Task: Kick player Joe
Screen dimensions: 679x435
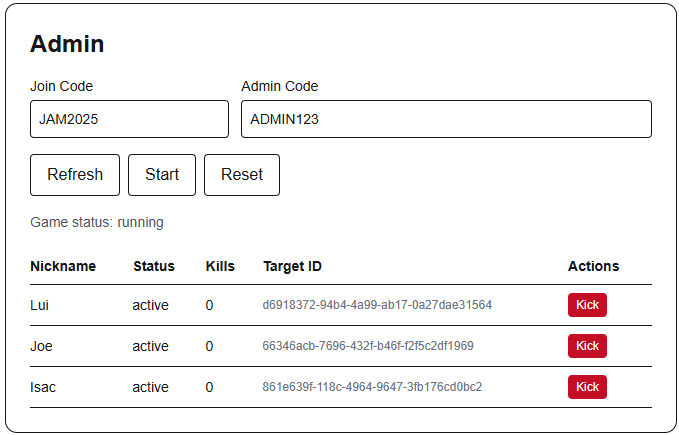Action: [587, 346]
